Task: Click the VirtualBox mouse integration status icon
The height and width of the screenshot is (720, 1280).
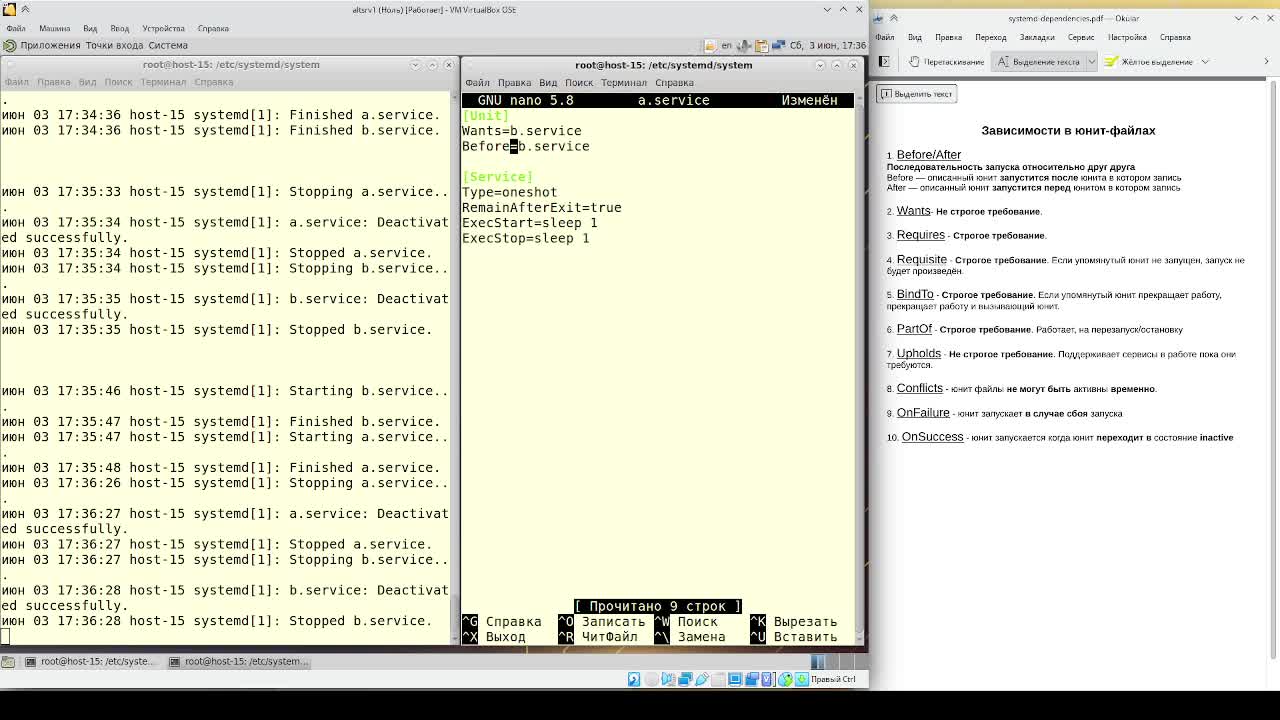Action: [x=785, y=679]
